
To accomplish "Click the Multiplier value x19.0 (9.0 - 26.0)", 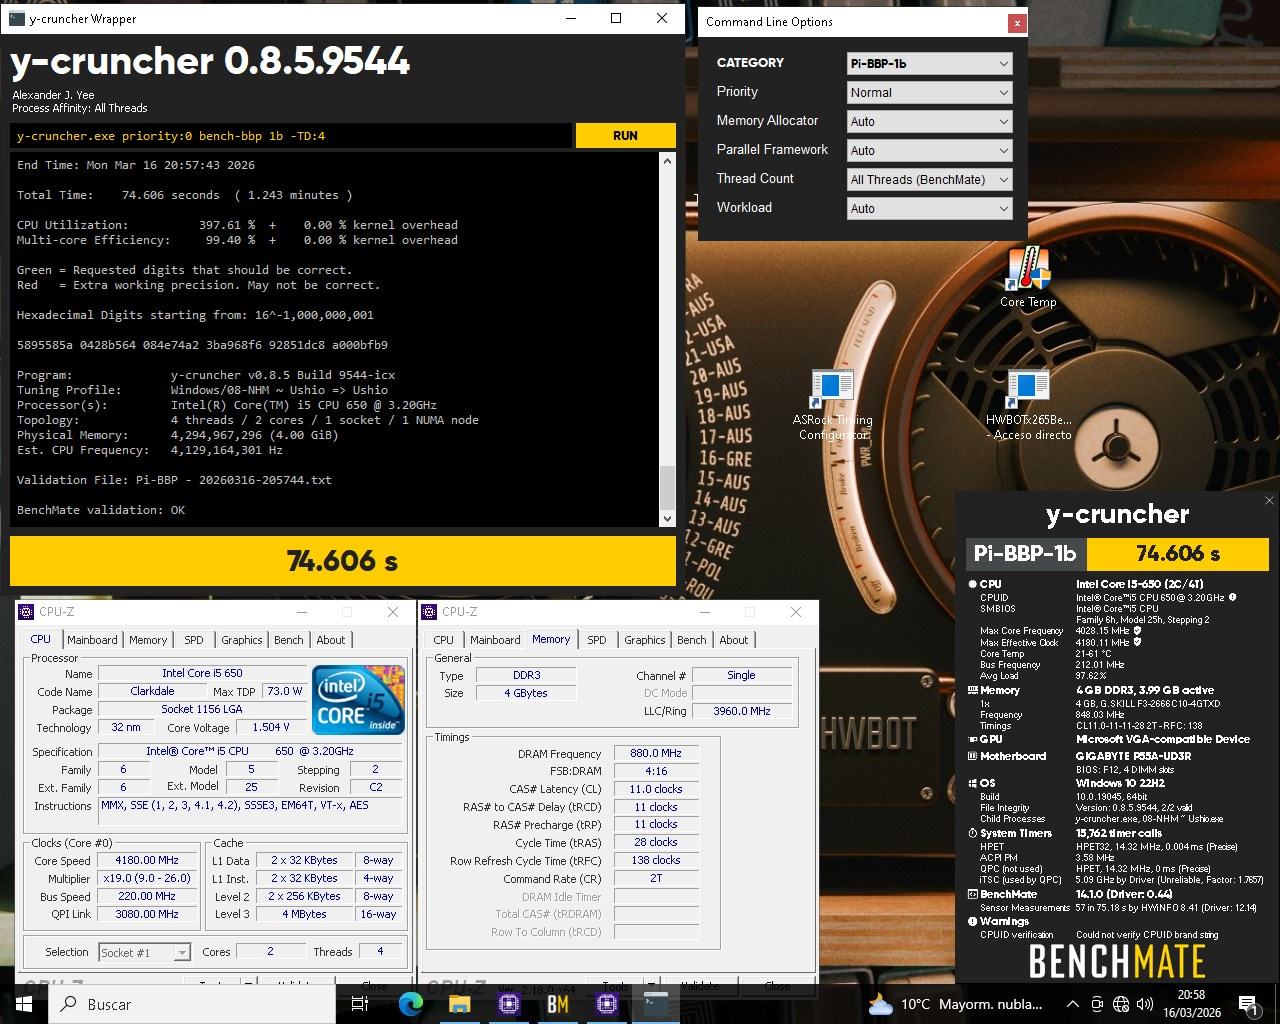I will [x=147, y=878].
